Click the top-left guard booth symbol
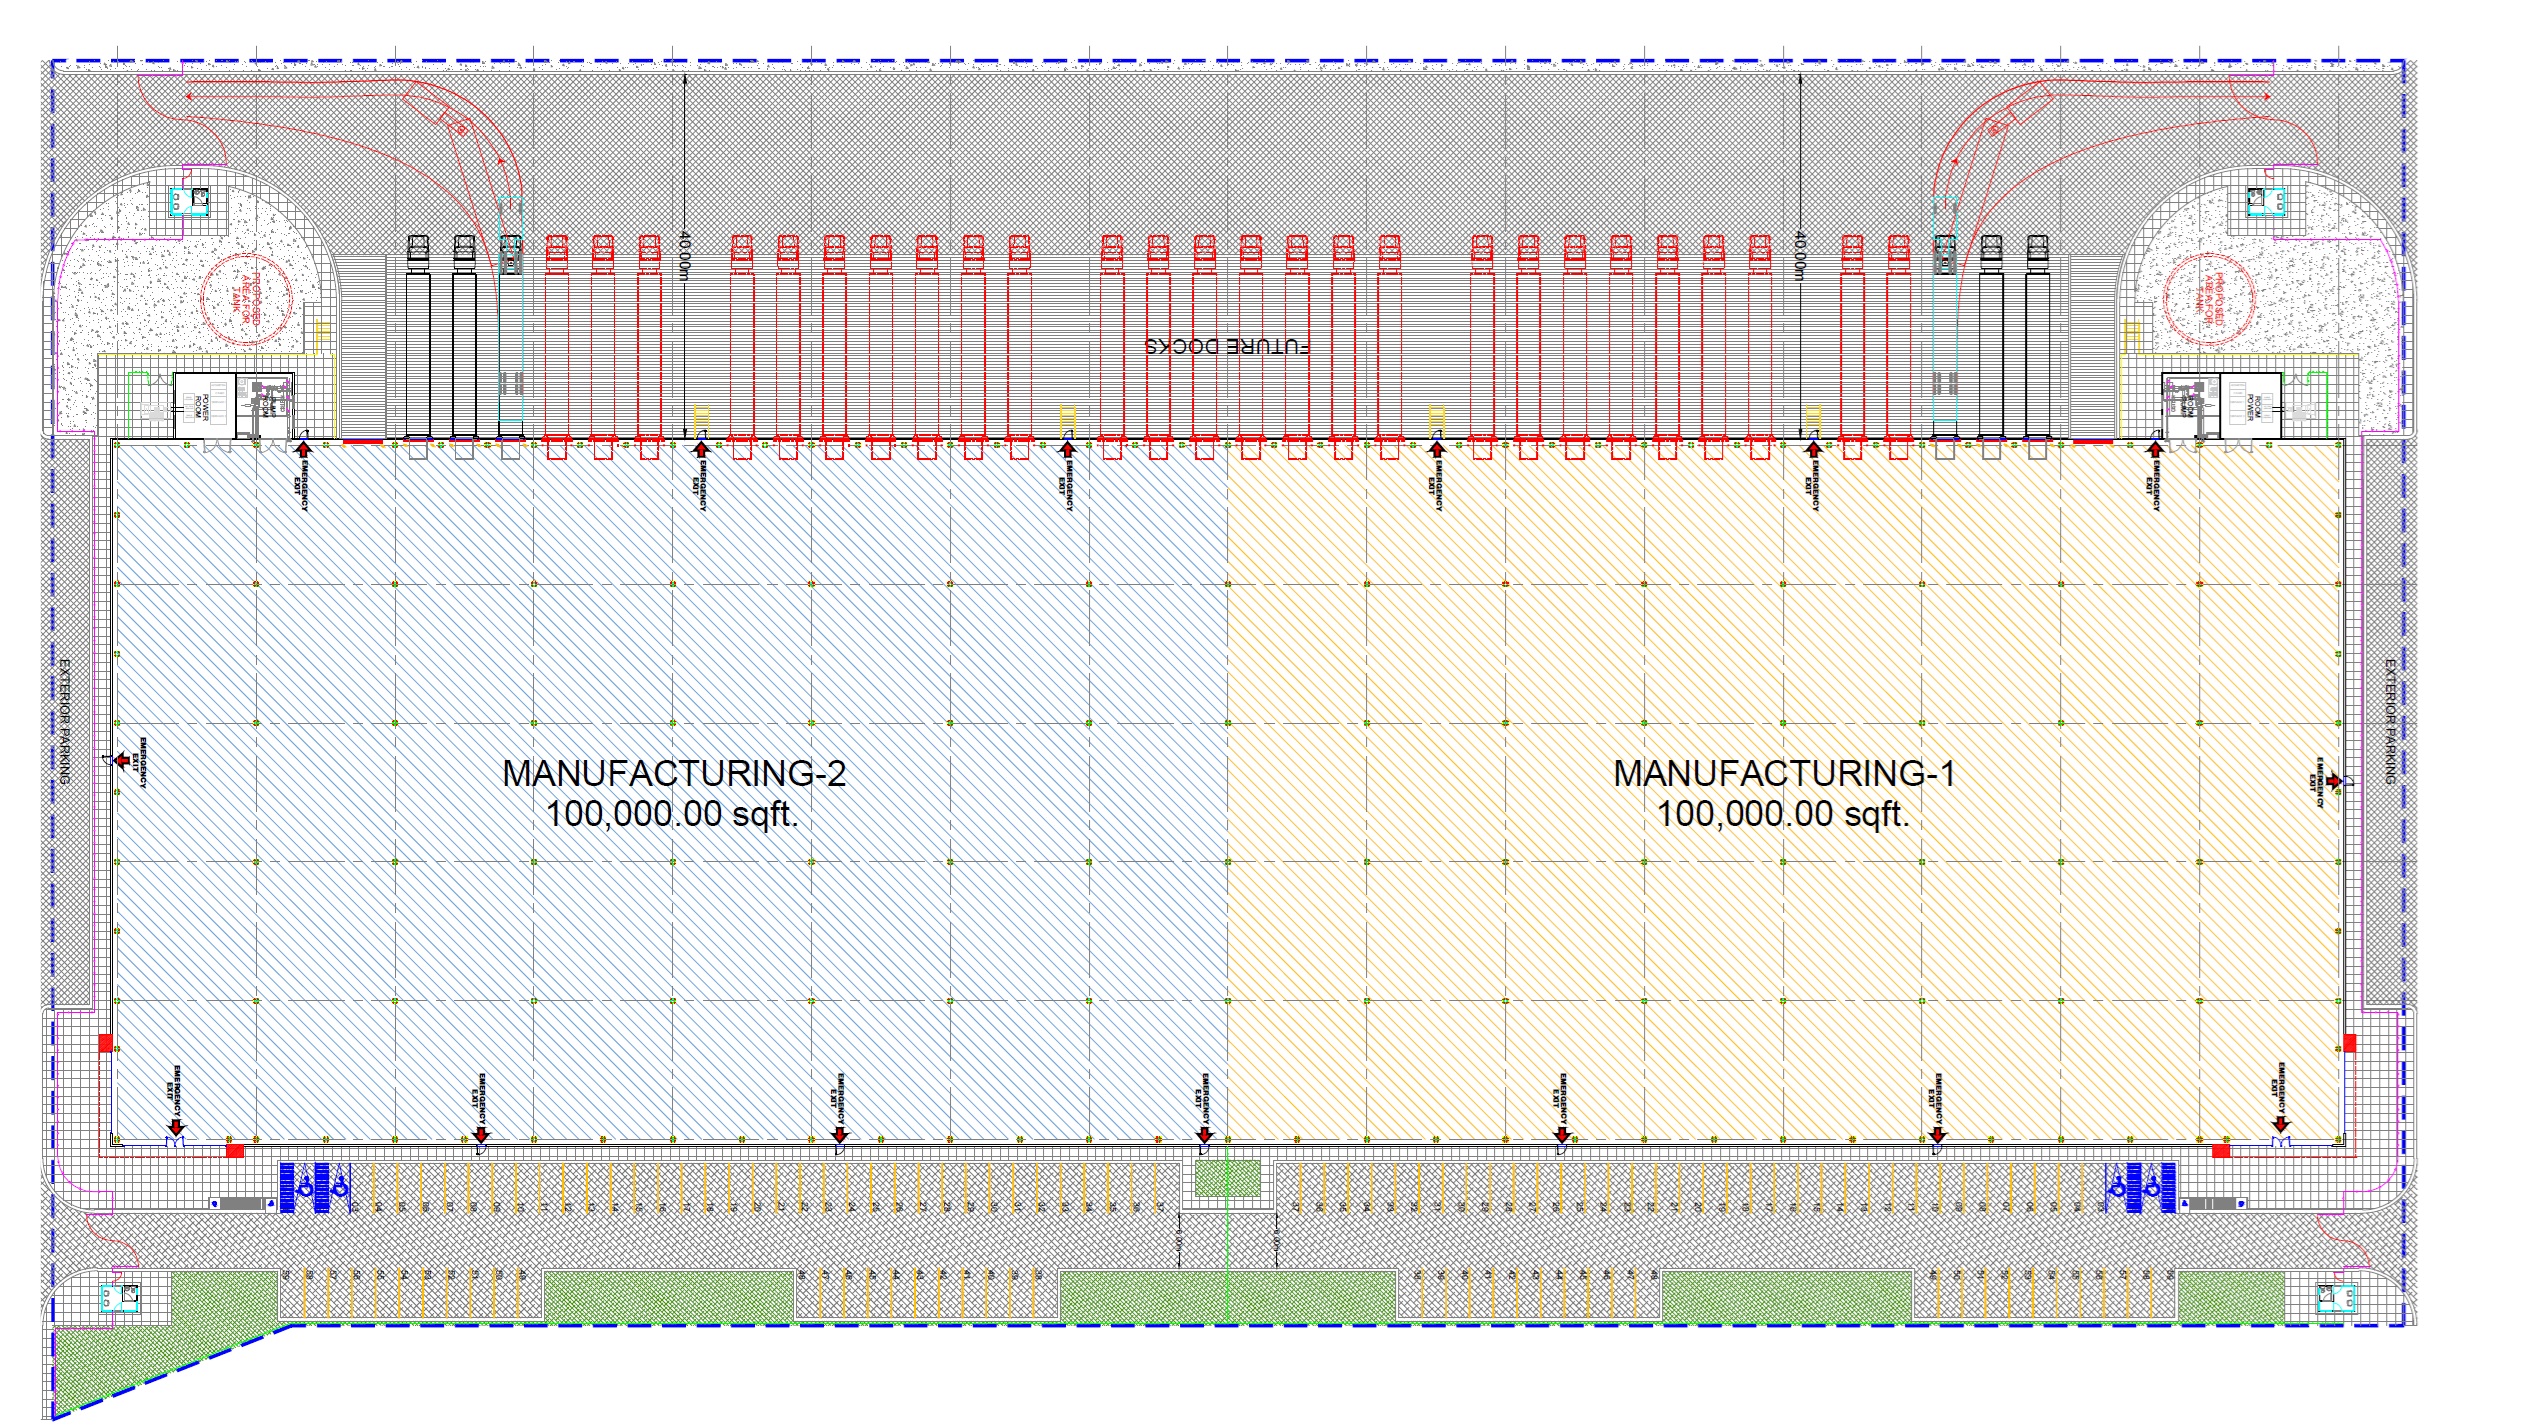The width and height of the screenshot is (2528, 1427). click(188, 201)
